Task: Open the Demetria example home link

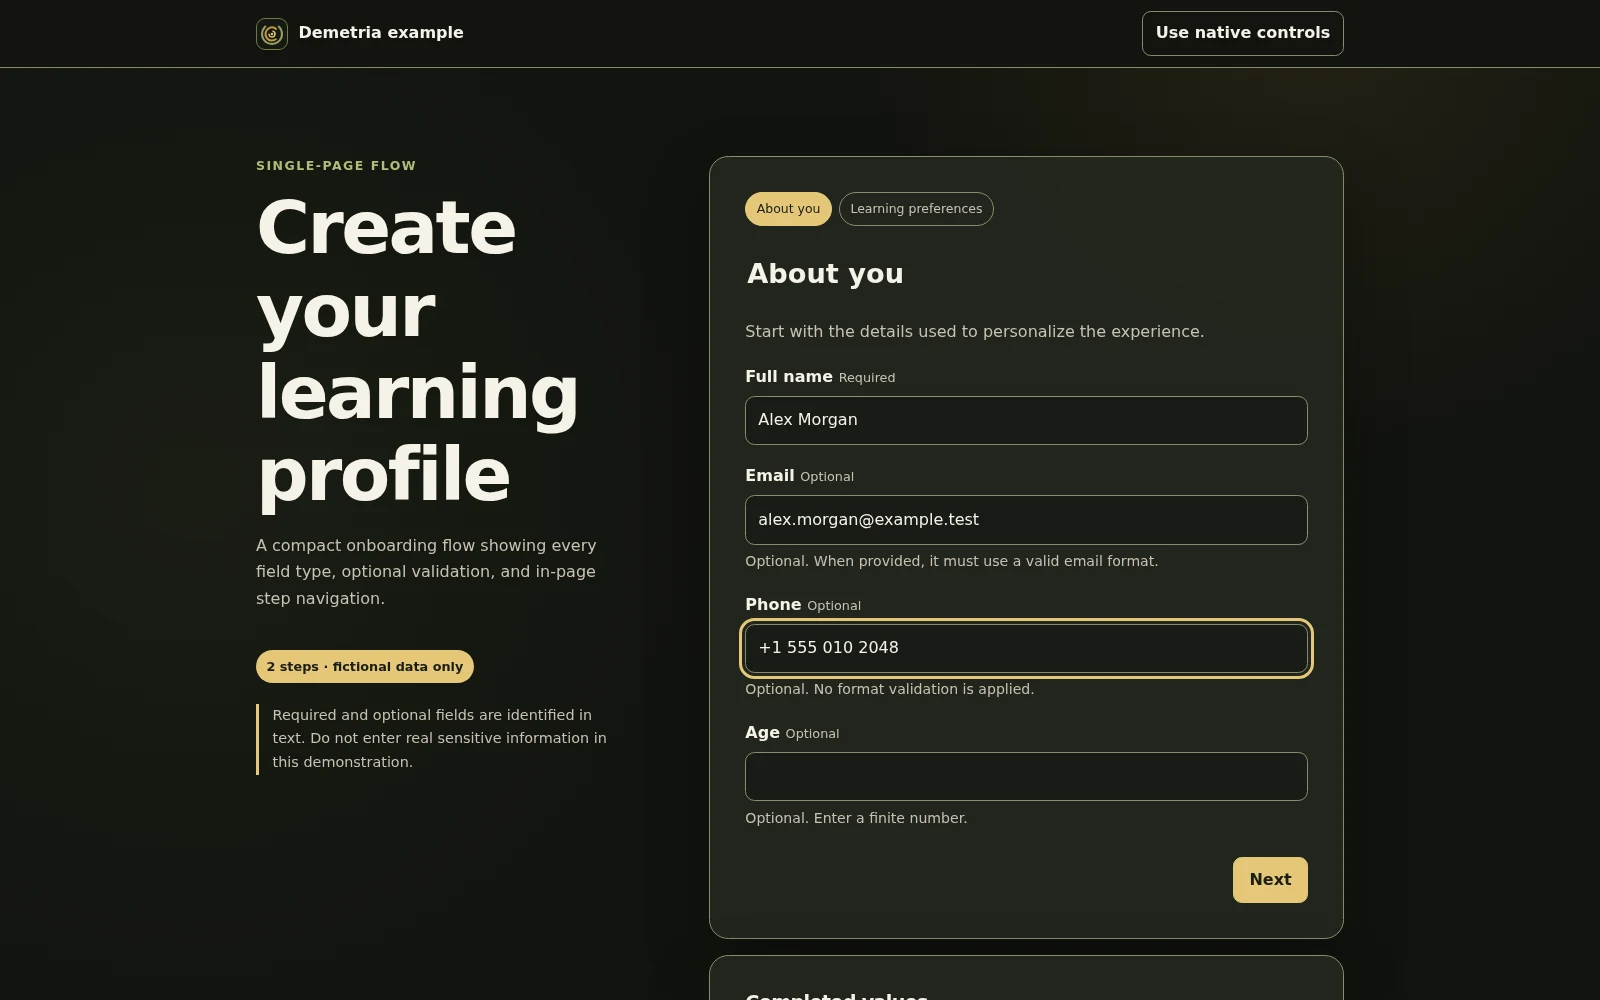Action: tap(360, 34)
